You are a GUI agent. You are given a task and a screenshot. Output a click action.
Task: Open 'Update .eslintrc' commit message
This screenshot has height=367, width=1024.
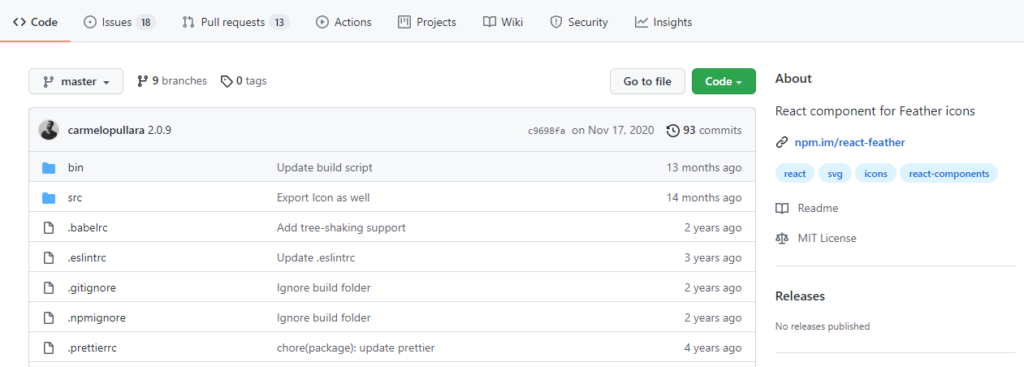point(316,258)
